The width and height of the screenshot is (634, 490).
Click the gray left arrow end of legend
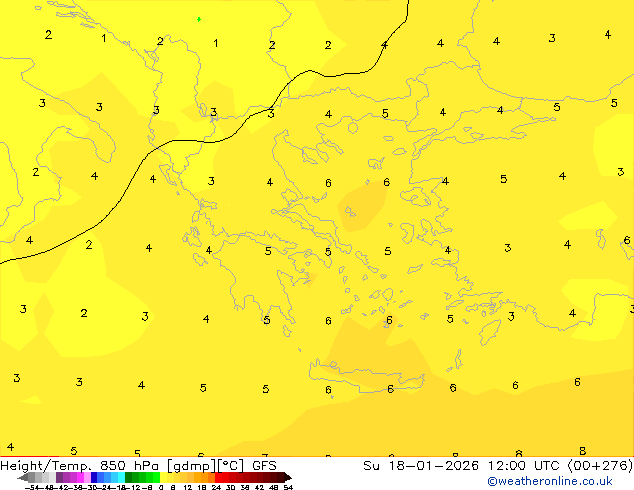tap(23, 477)
